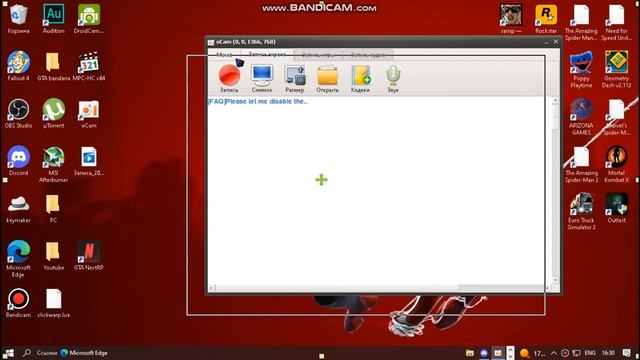Viewport: 640px width, 360px height.
Task: Select the MSI Afterburner desktop icon
Action: click(x=53, y=164)
